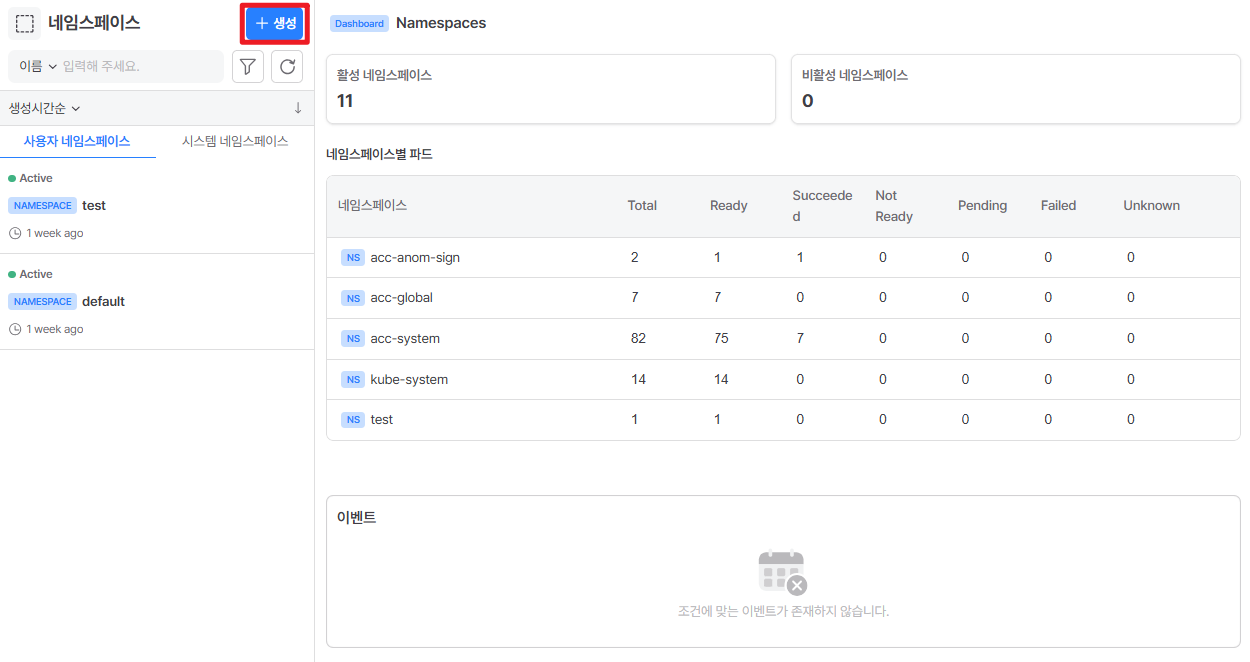Click the acc-global namespace name
This screenshot has height=662, width=1250.
[401, 298]
